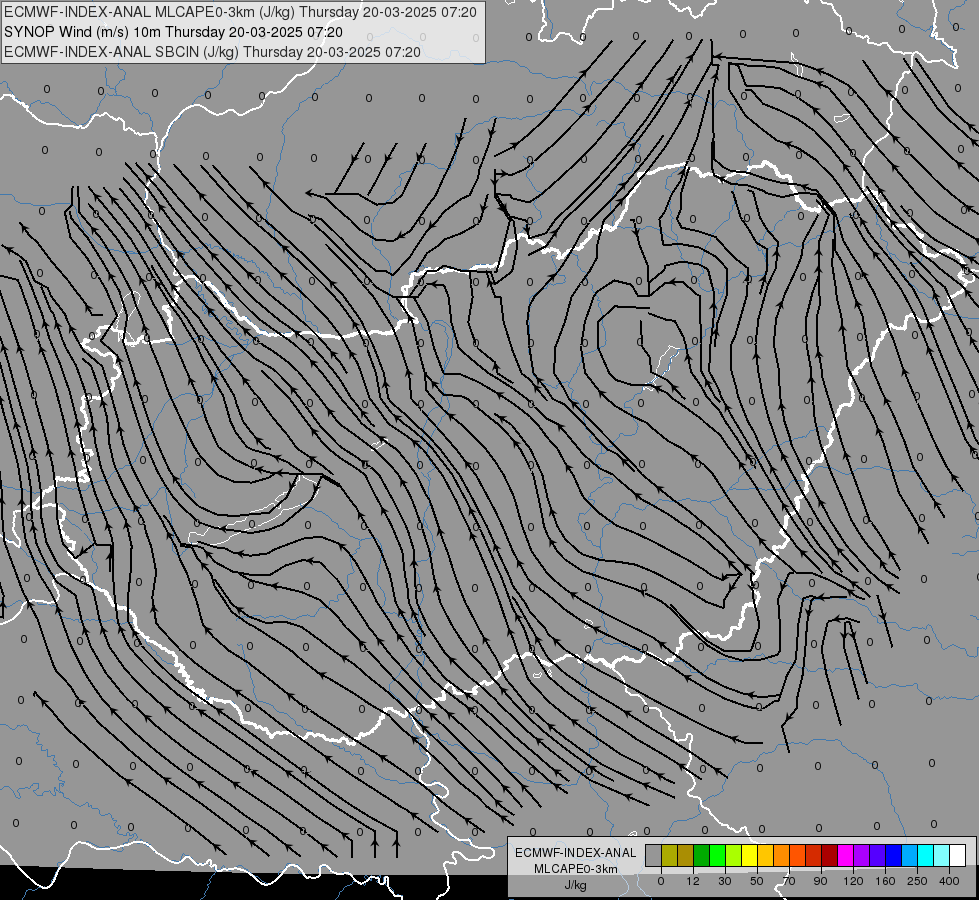Image resolution: width=979 pixels, height=900 pixels.
Task: Select the magenta legend swatch
Action: pyautogui.click(x=845, y=855)
